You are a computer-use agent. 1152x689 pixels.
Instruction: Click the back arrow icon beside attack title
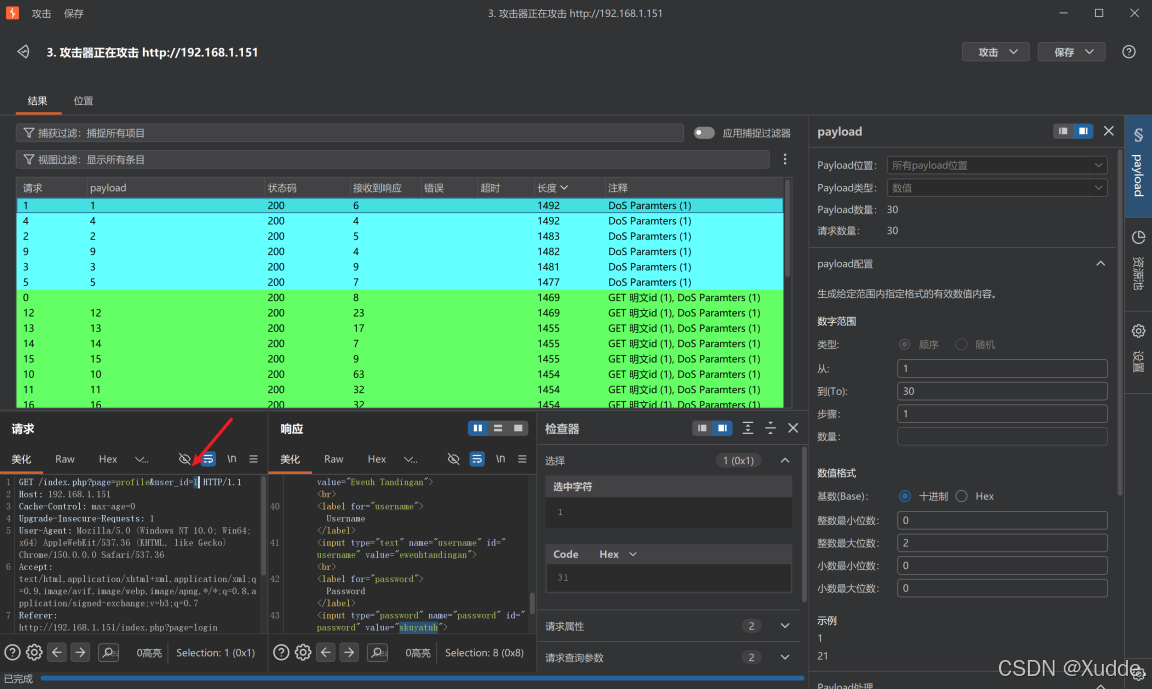coord(24,52)
